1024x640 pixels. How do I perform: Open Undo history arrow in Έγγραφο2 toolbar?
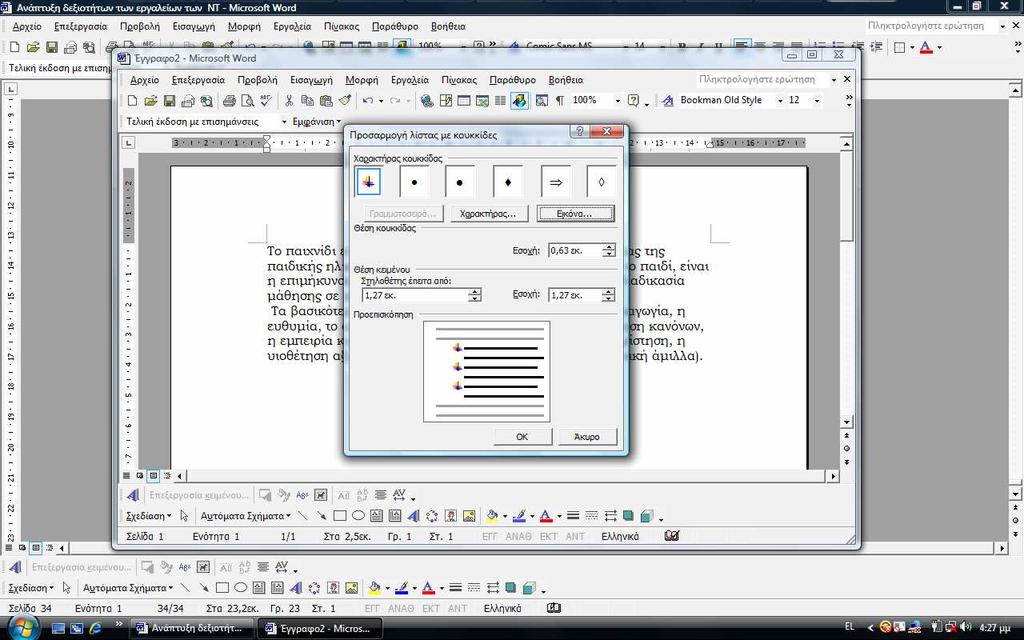(x=381, y=101)
